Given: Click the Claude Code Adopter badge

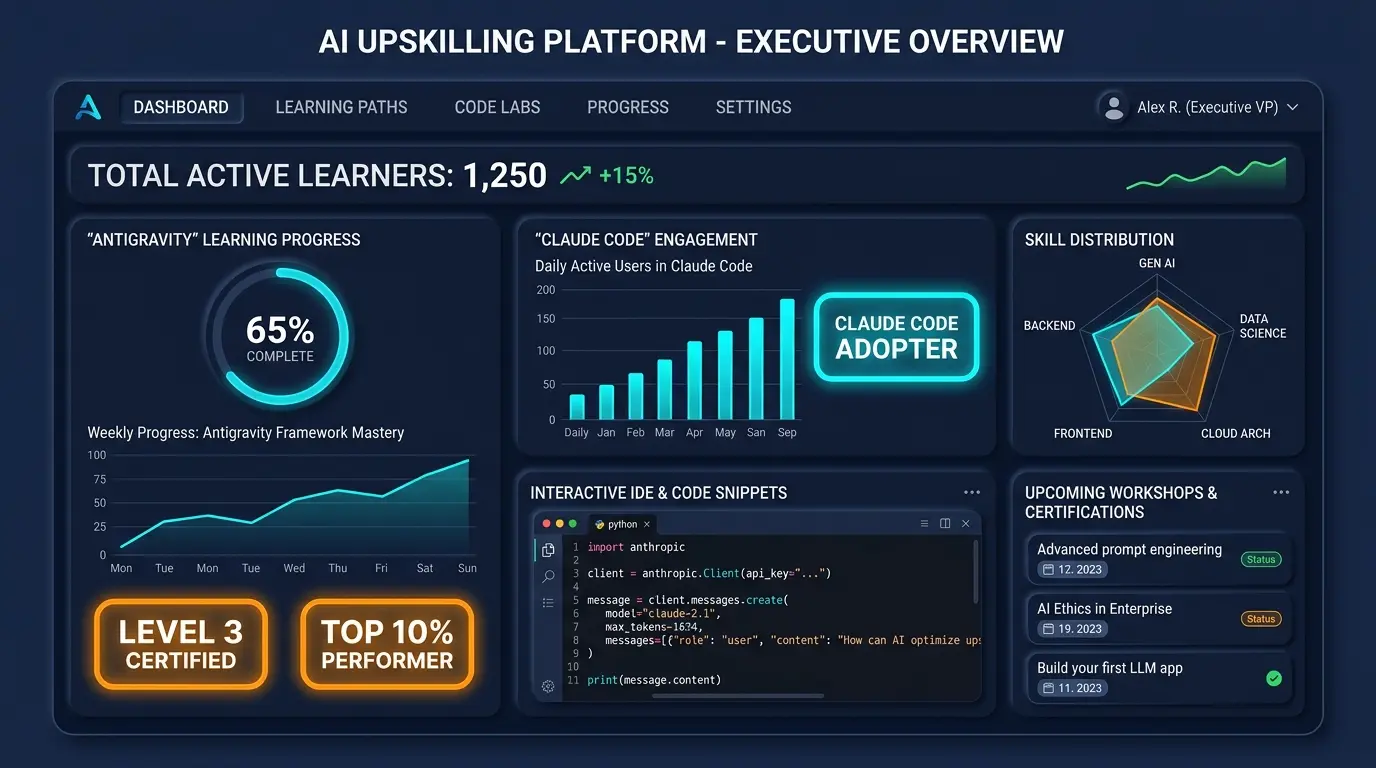Looking at the screenshot, I should click(896, 337).
